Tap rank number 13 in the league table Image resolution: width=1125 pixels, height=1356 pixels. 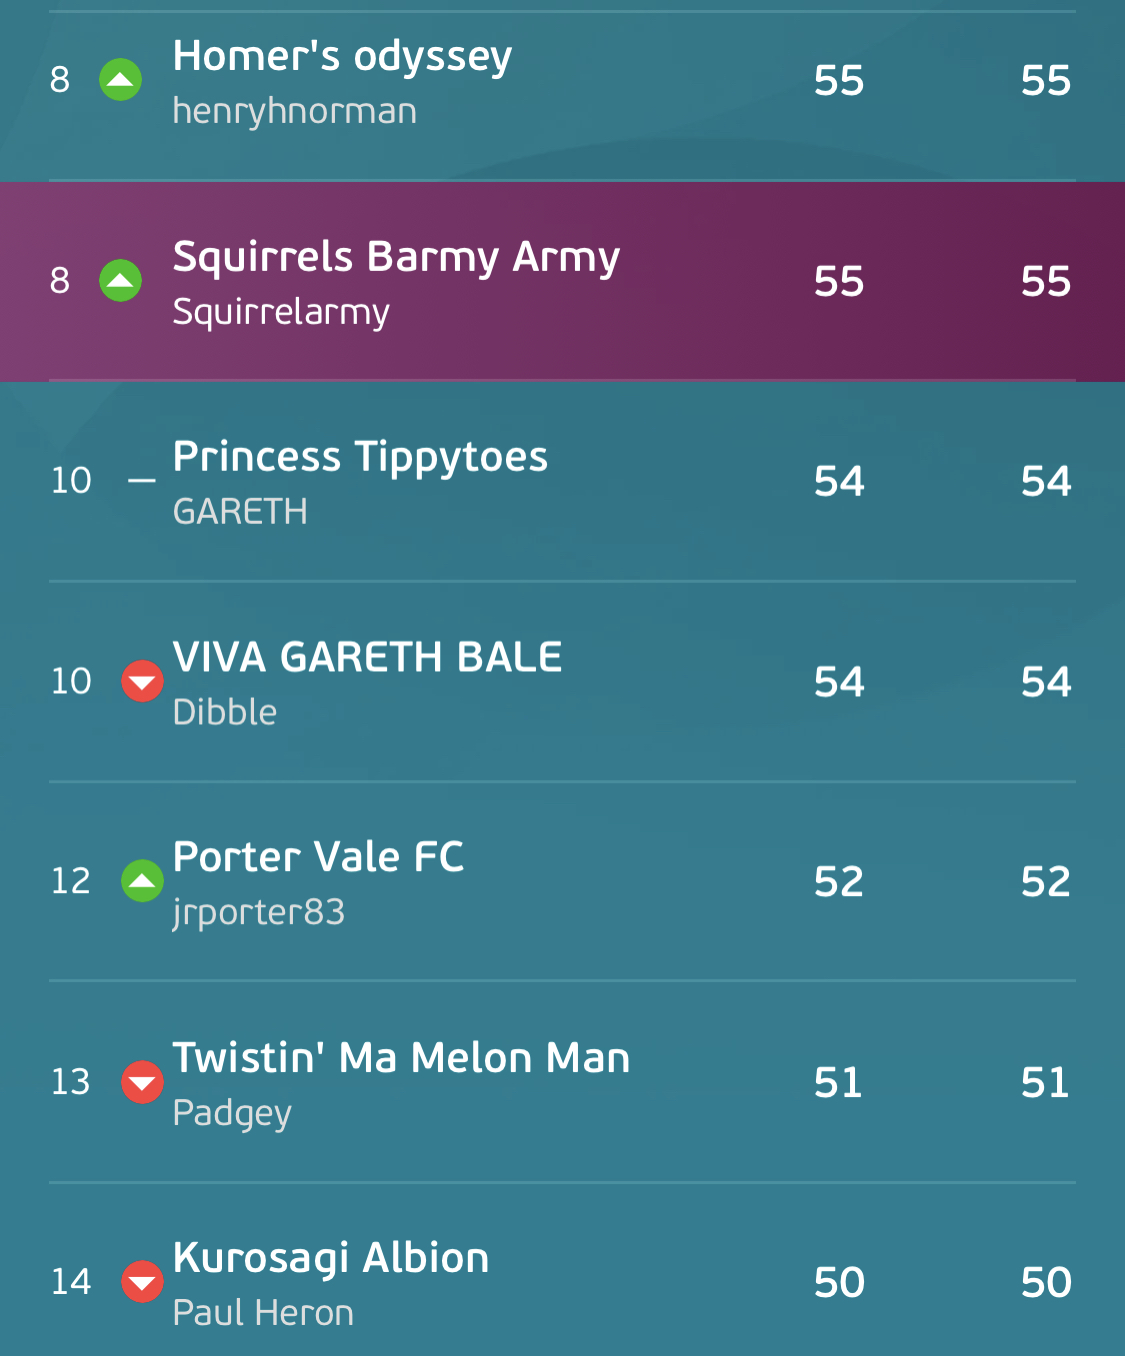(x=71, y=1082)
